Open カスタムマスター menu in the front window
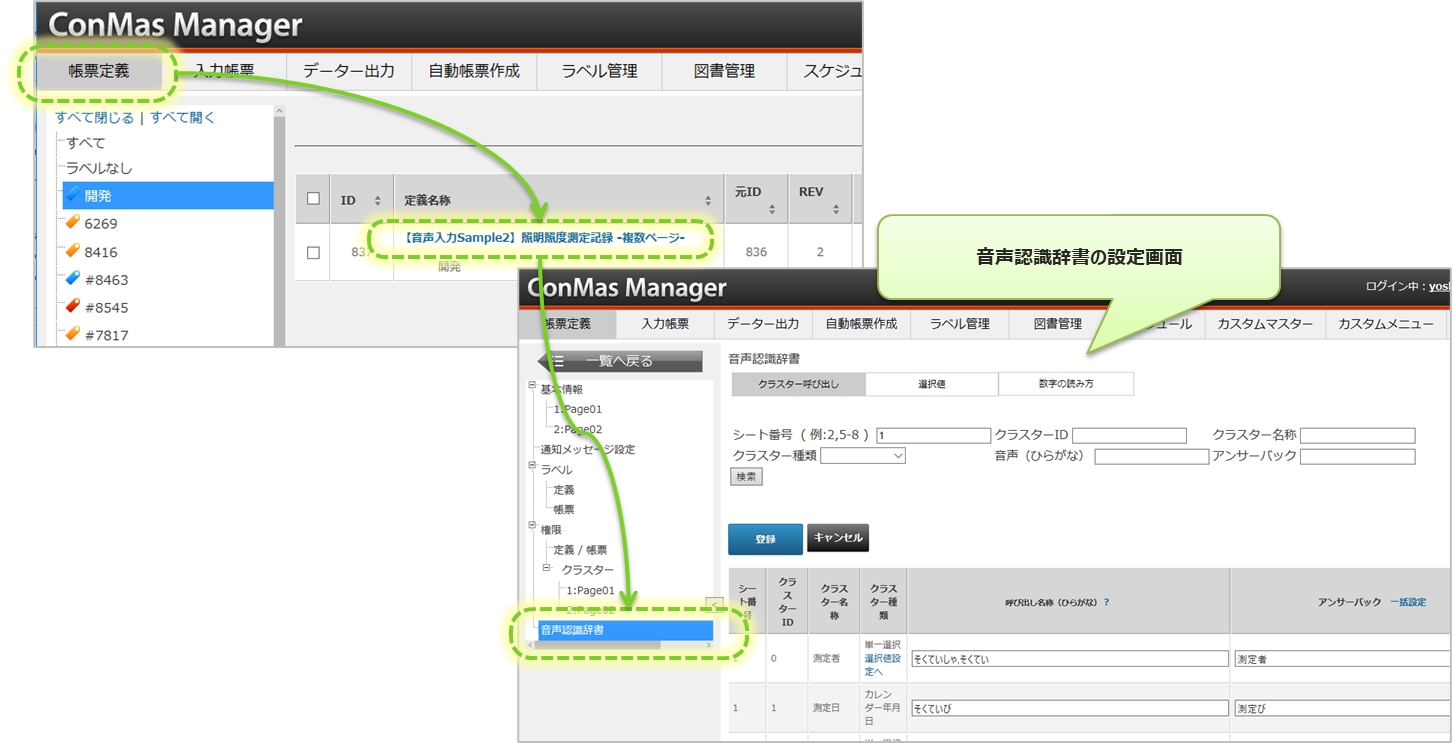Image resolution: width=1452 pixels, height=743 pixels. pos(1265,324)
